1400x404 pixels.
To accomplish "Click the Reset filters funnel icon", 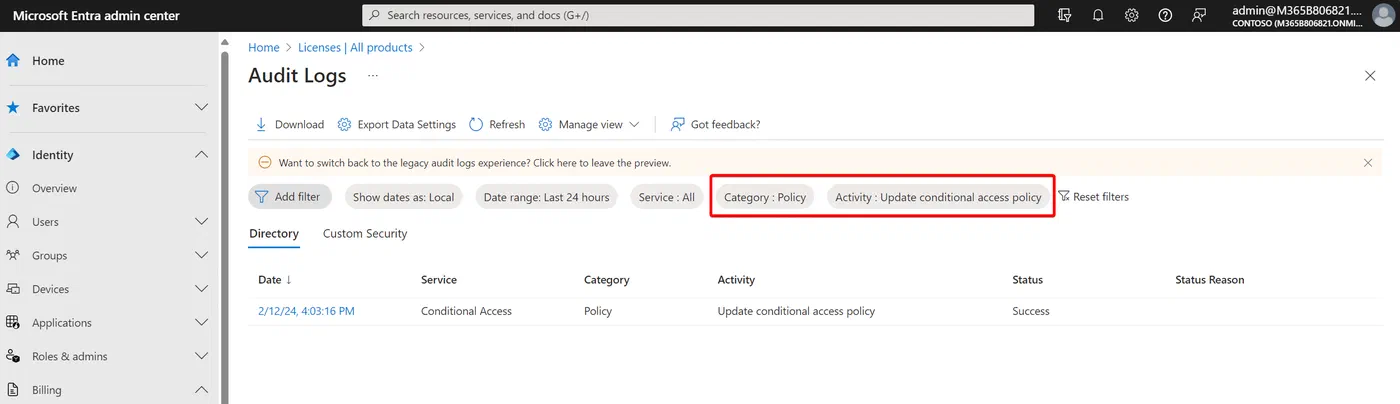I will click(1064, 197).
